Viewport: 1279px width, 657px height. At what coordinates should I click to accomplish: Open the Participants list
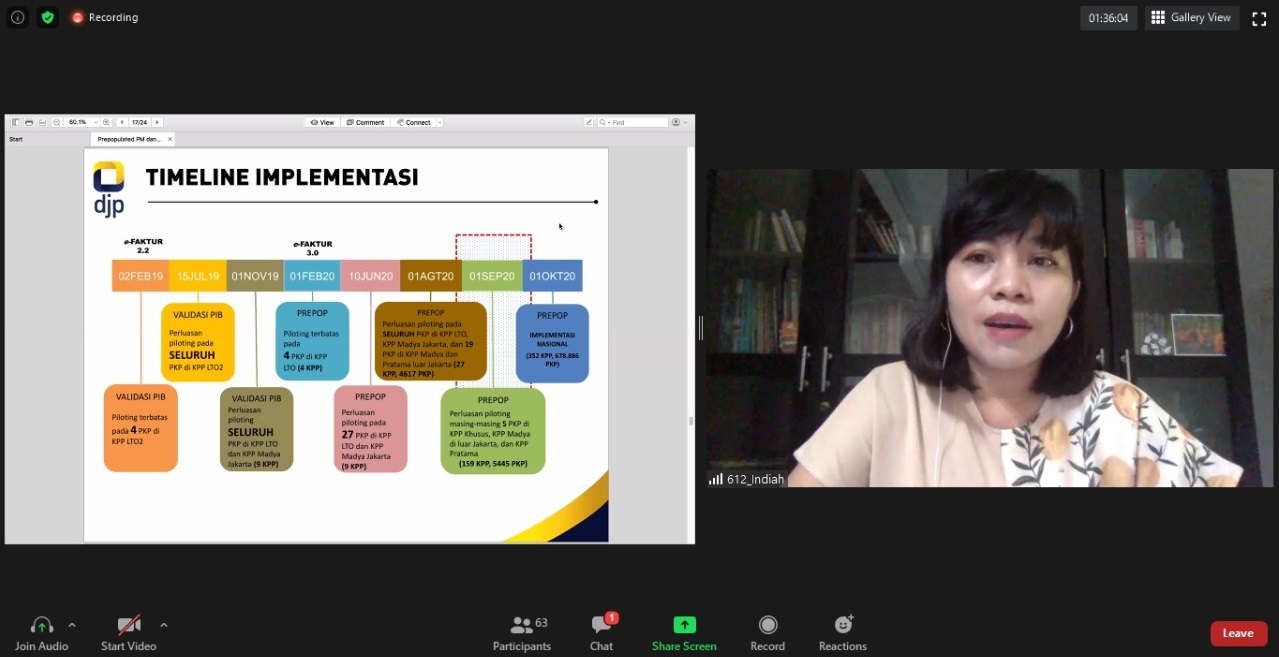click(522, 632)
